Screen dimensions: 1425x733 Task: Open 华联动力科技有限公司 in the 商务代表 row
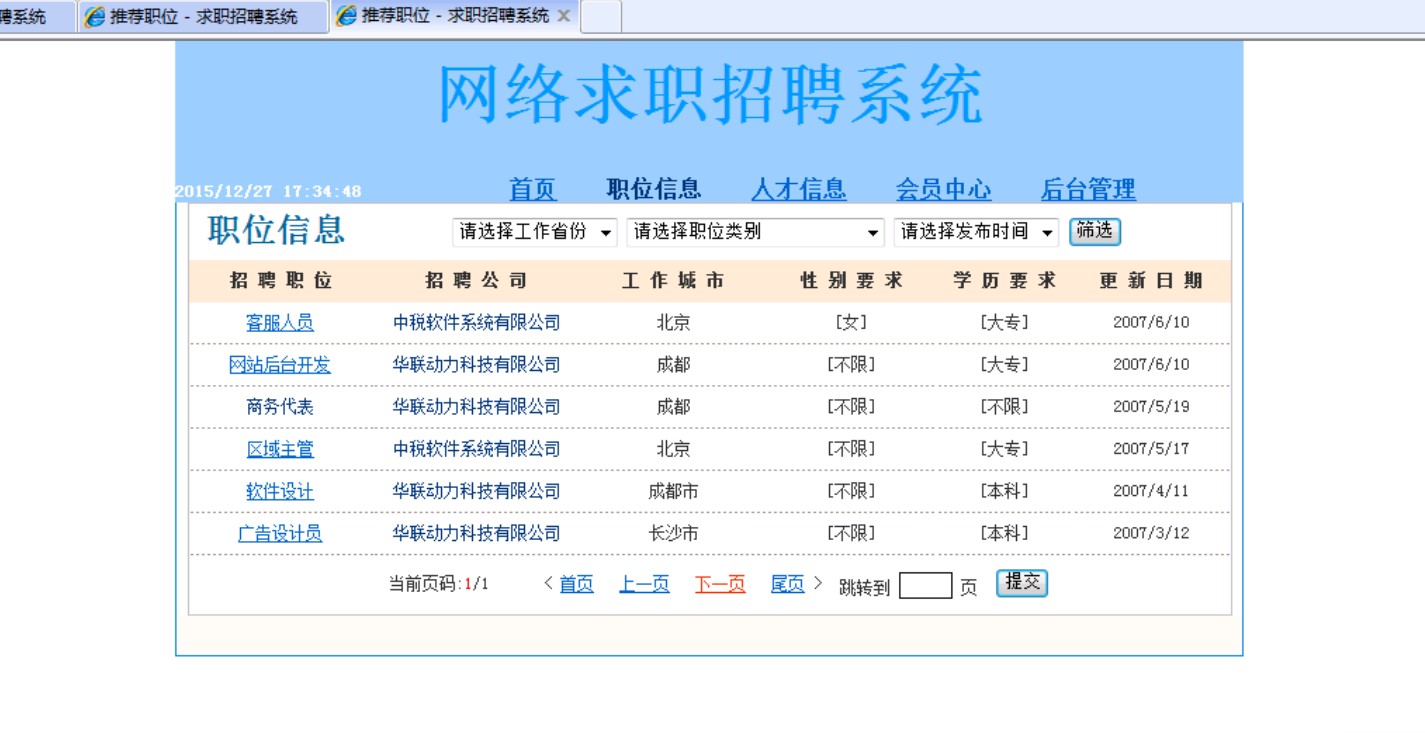476,407
